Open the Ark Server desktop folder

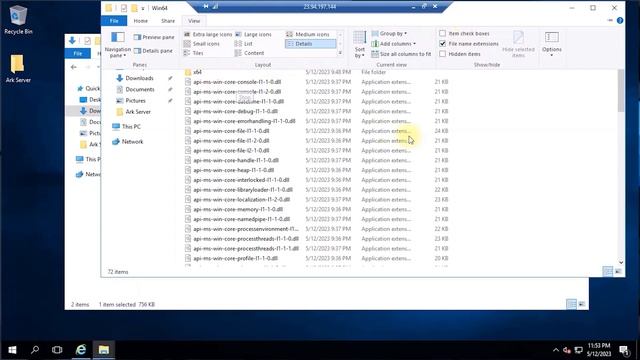click(18, 68)
